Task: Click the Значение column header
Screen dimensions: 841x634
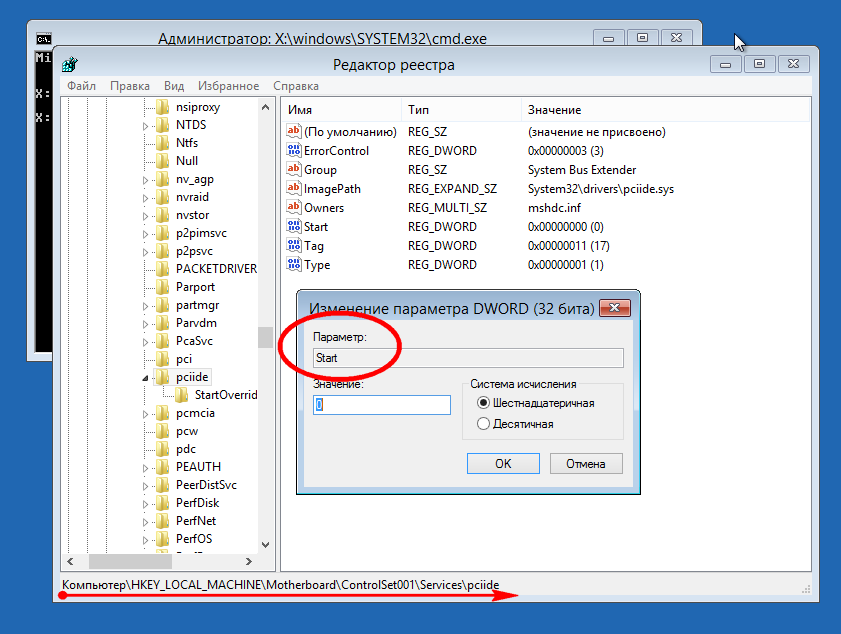Action: coord(665,110)
